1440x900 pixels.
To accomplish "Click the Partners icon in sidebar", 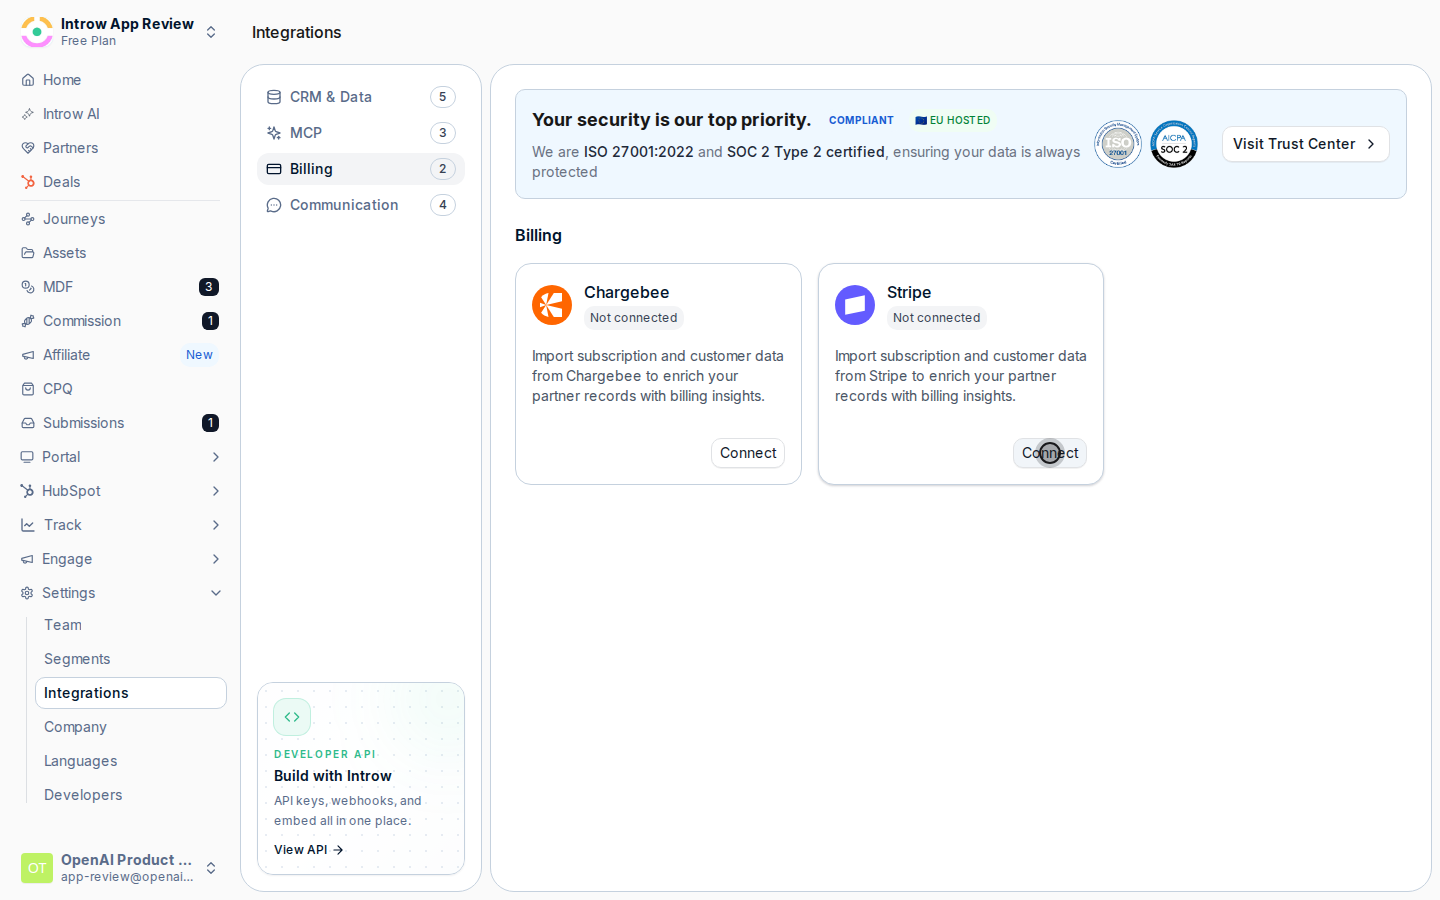I will pos(28,148).
